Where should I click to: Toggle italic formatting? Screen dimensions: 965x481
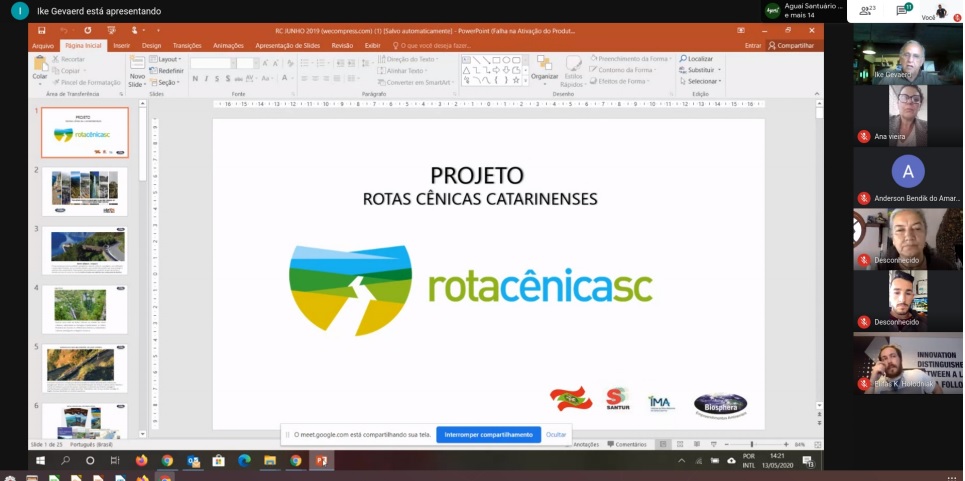(x=206, y=79)
